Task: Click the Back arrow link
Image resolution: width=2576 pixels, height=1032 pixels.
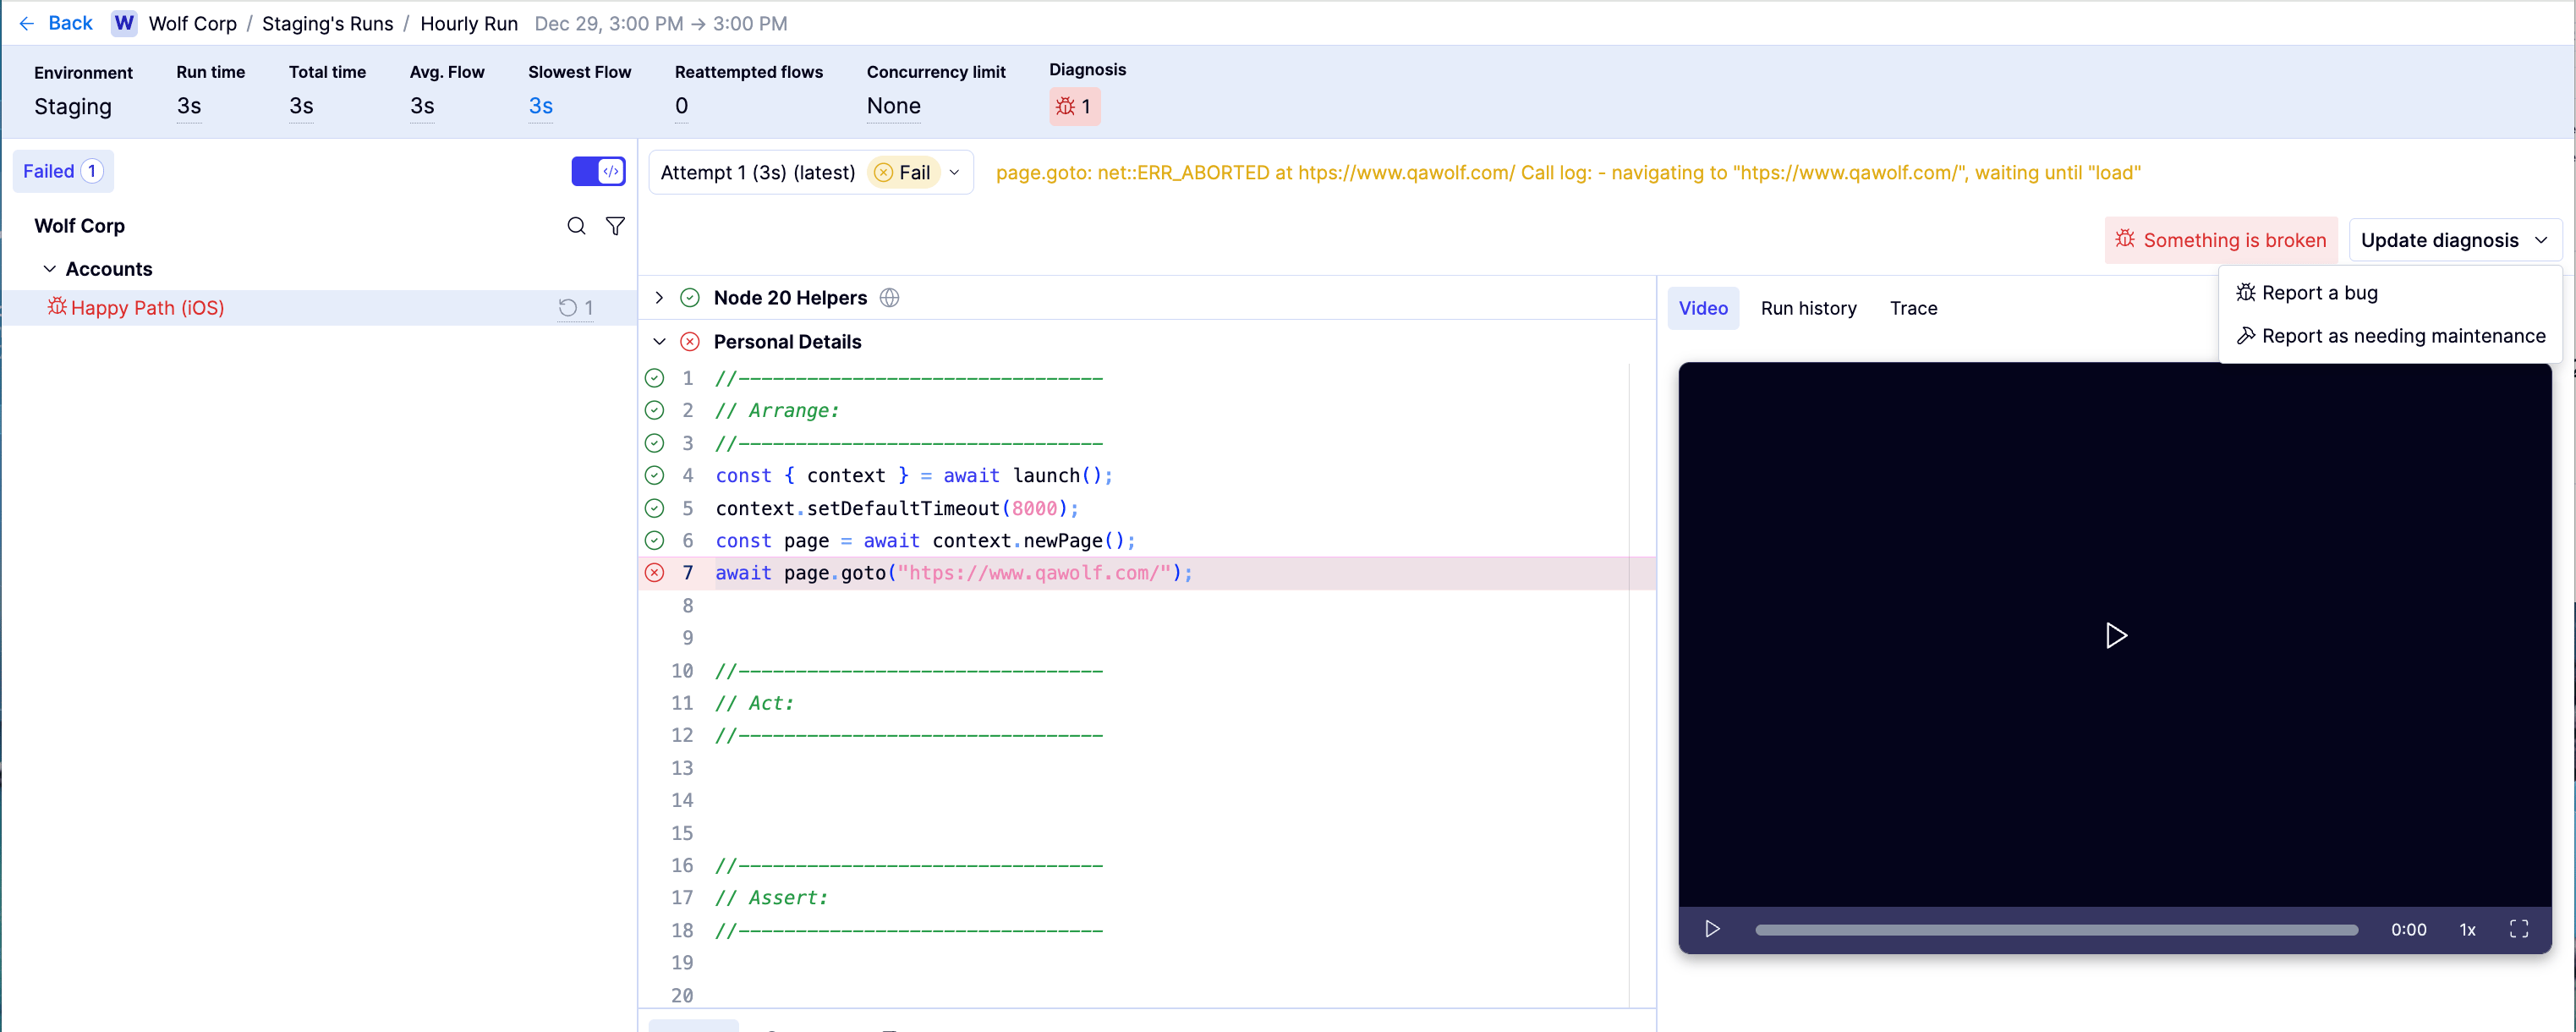Action: (55, 23)
